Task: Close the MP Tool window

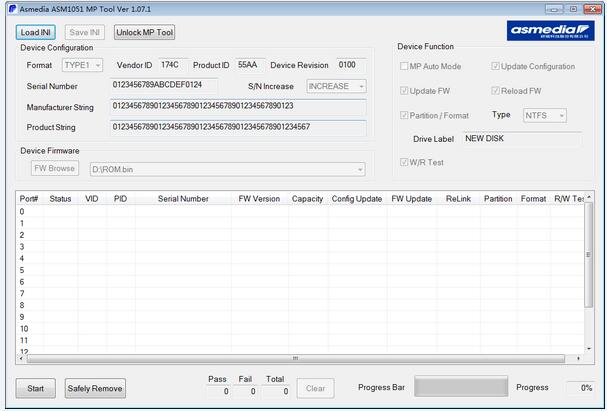Action: [592, 9]
